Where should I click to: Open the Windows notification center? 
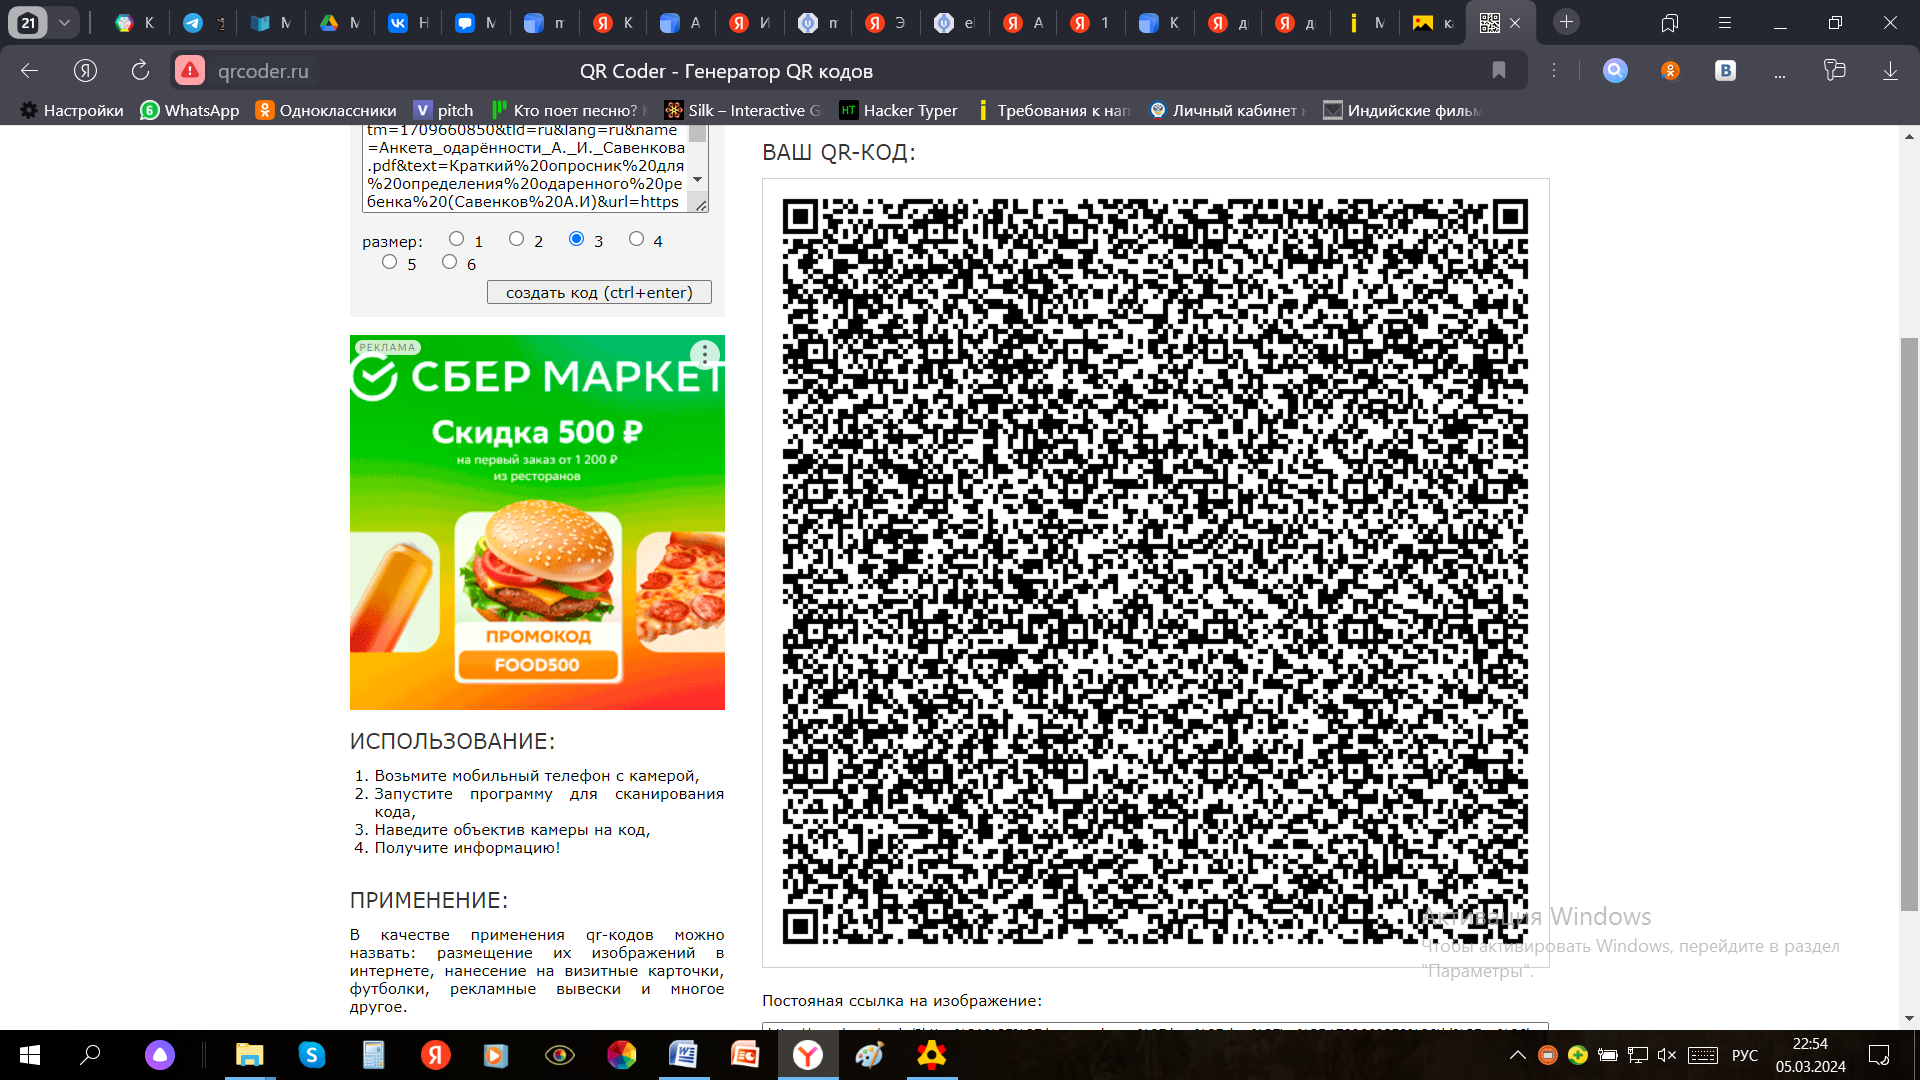[1879, 1055]
